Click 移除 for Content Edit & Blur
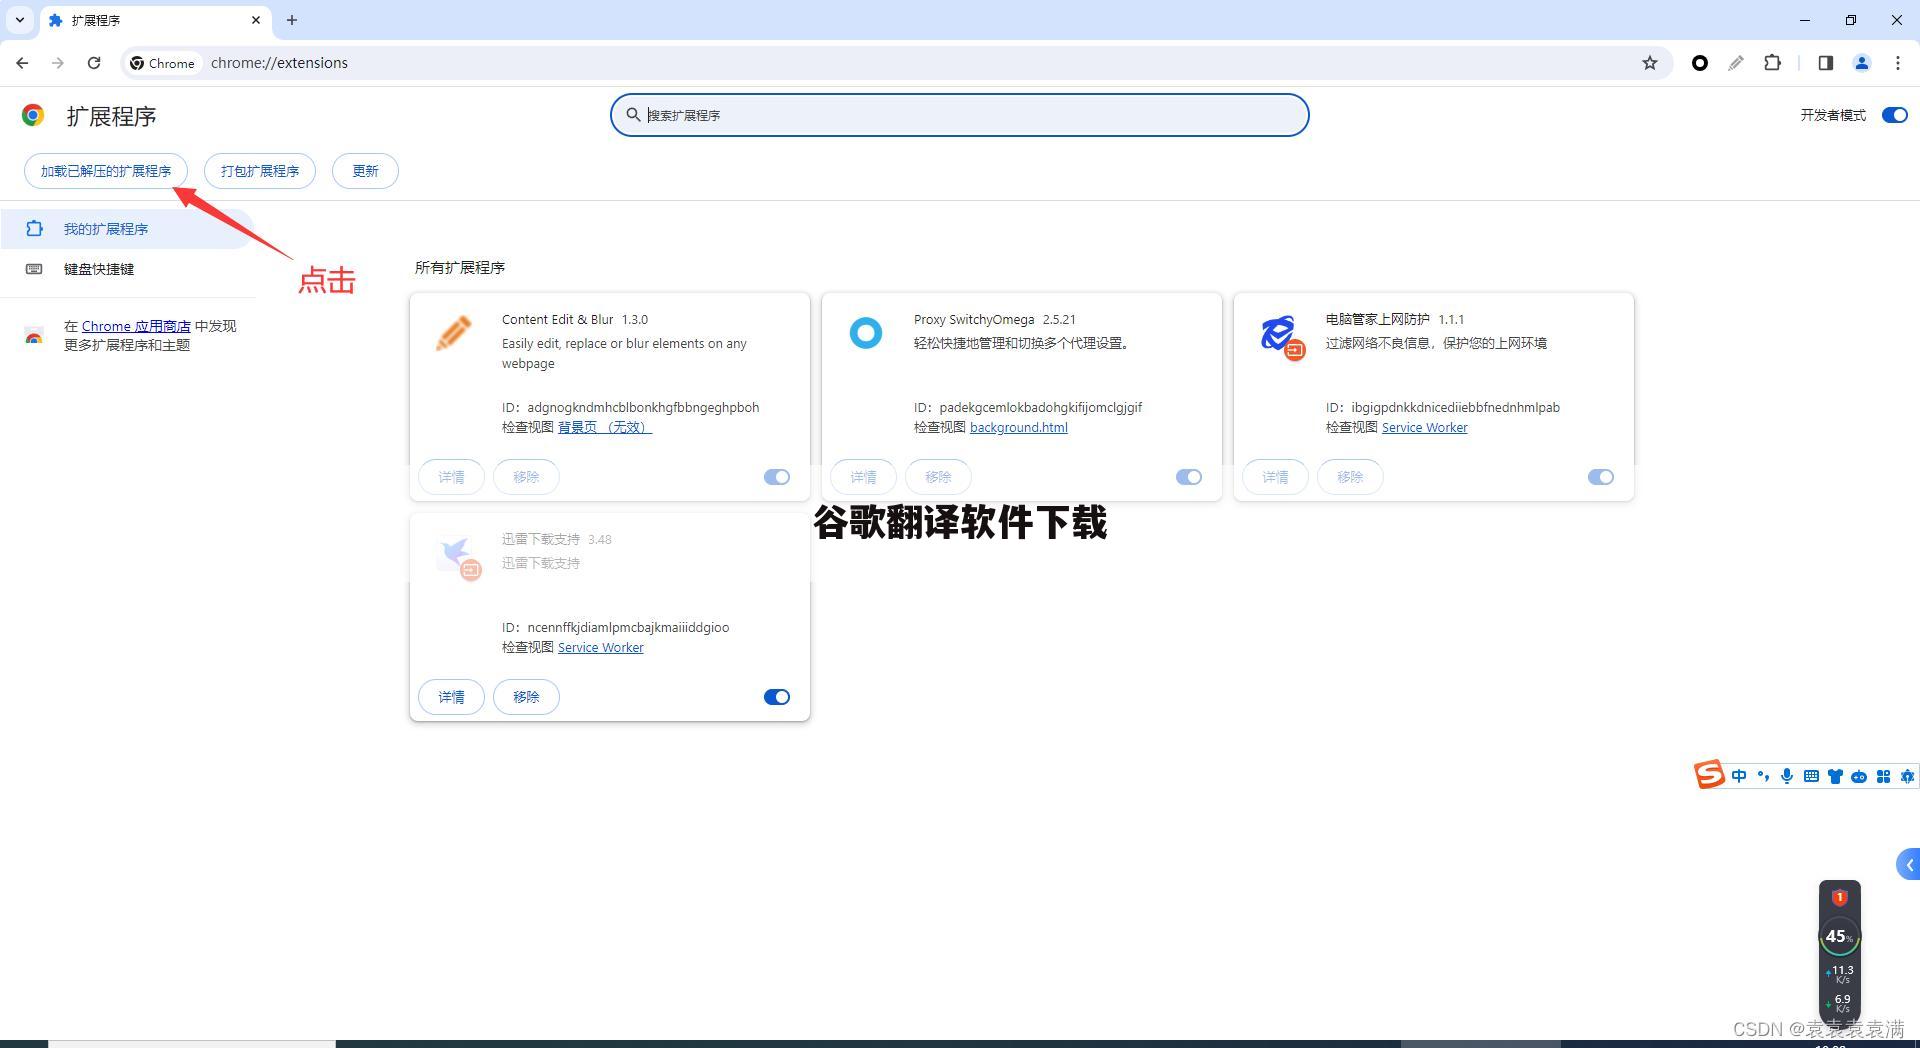The width and height of the screenshot is (1920, 1048). pyautogui.click(x=526, y=477)
